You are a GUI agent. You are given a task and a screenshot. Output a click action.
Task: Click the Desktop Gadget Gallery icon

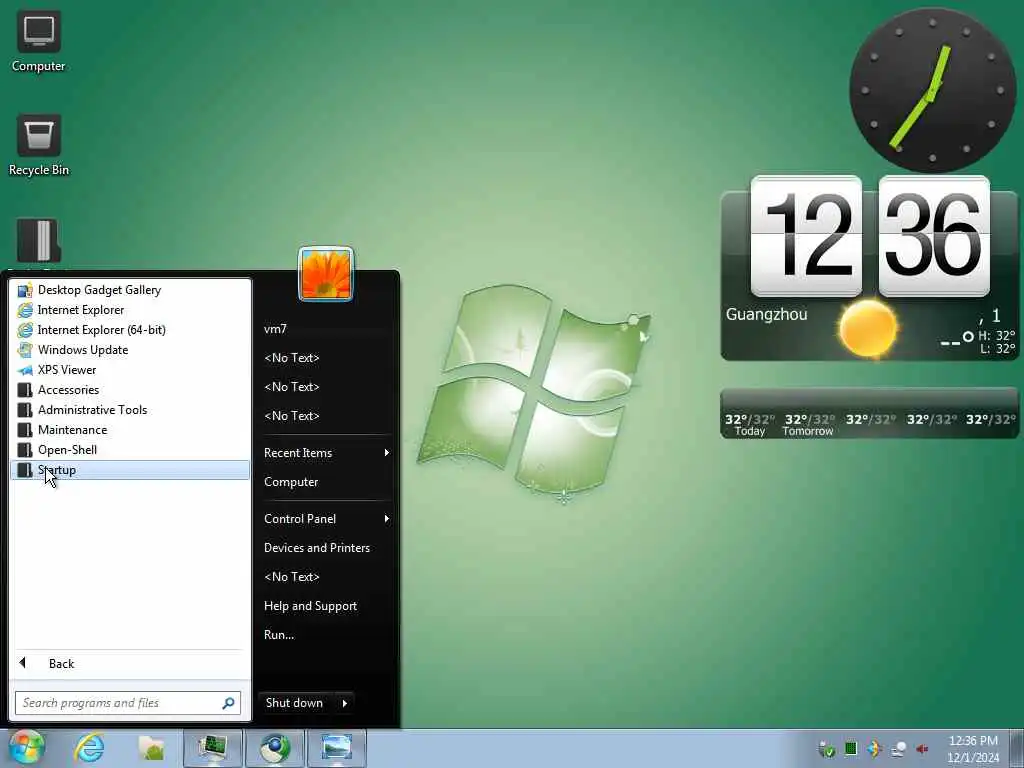pos(25,290)
